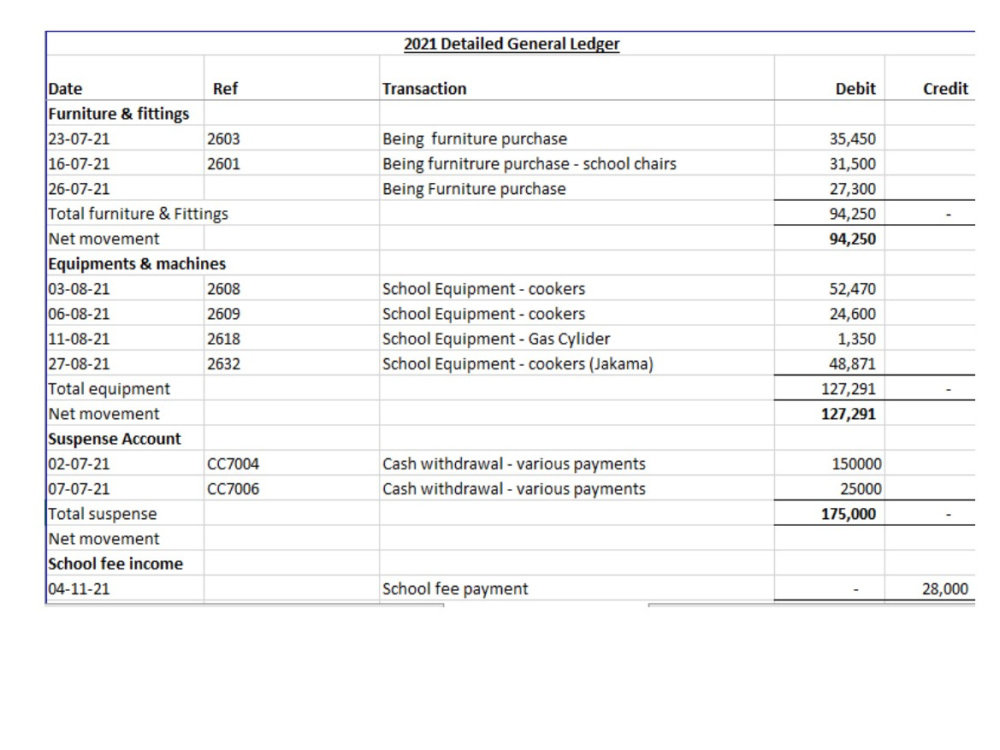
Task: Select total debit 127,291 in the Total equipment row
Action: tap(848, 389)
